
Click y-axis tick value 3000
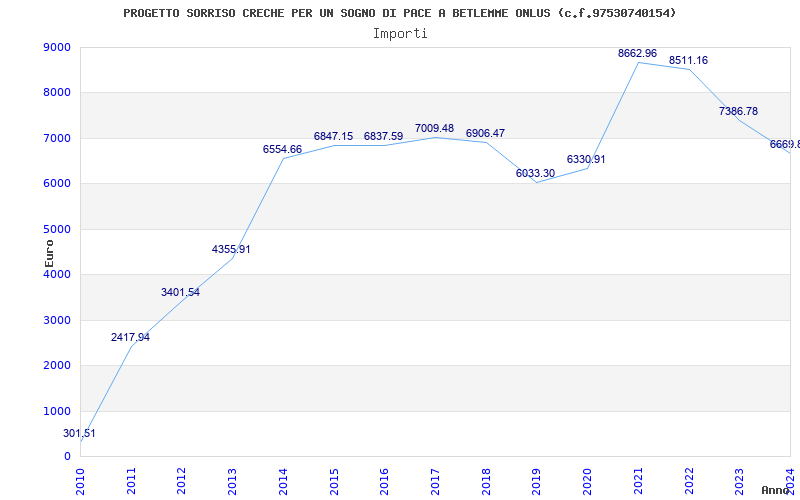coord(58,320)
